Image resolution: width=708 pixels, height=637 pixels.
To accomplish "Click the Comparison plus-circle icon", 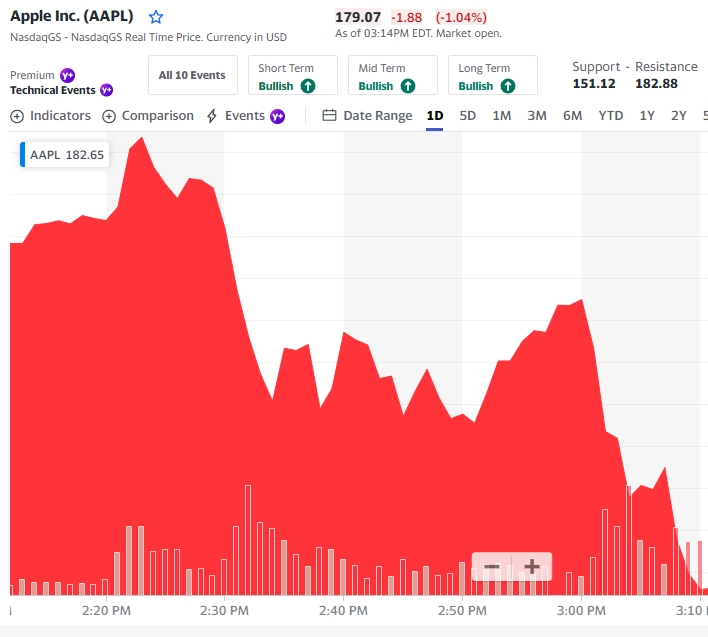I will [109, 116].
